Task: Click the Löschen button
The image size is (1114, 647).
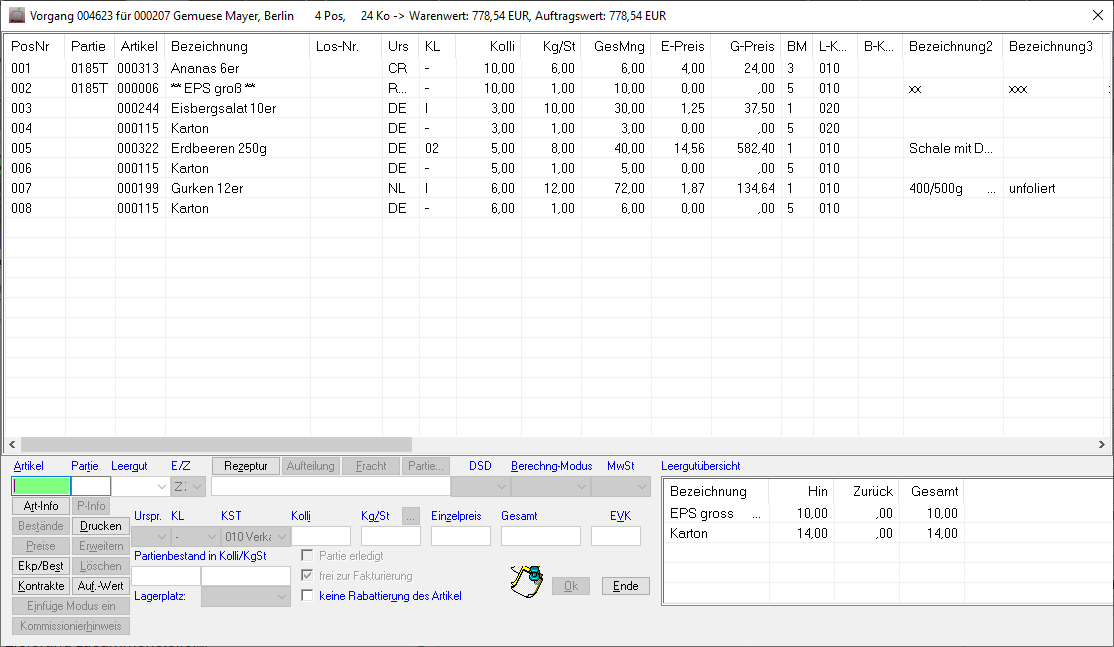Action: coord(101,565)
